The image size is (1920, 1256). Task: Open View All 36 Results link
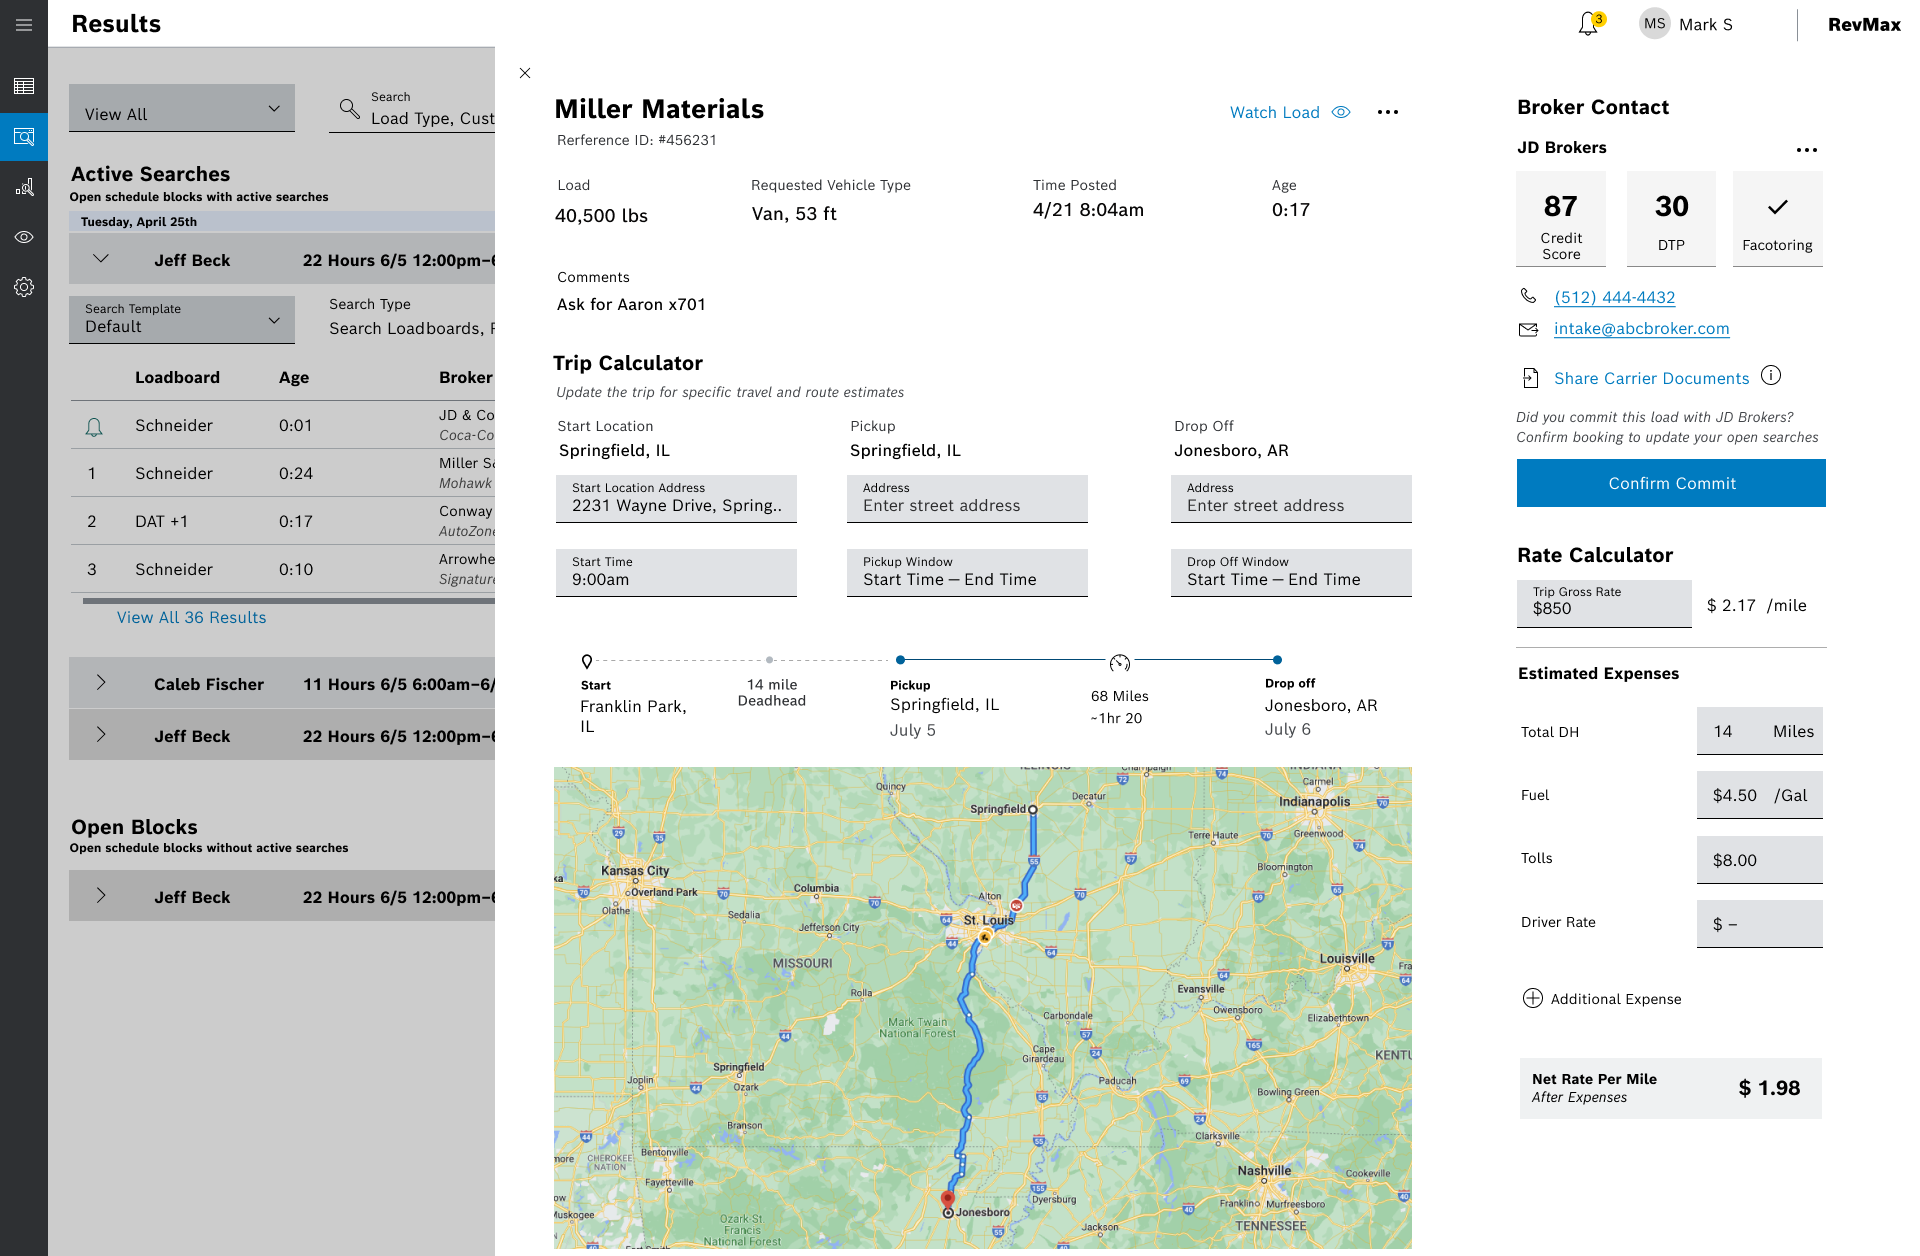191,618
